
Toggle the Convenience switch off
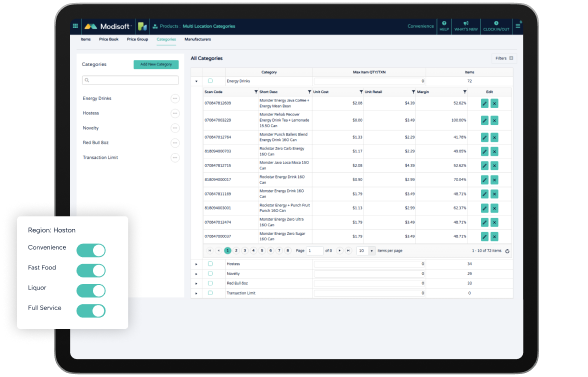pyautogui.click(x=91, y=250)
